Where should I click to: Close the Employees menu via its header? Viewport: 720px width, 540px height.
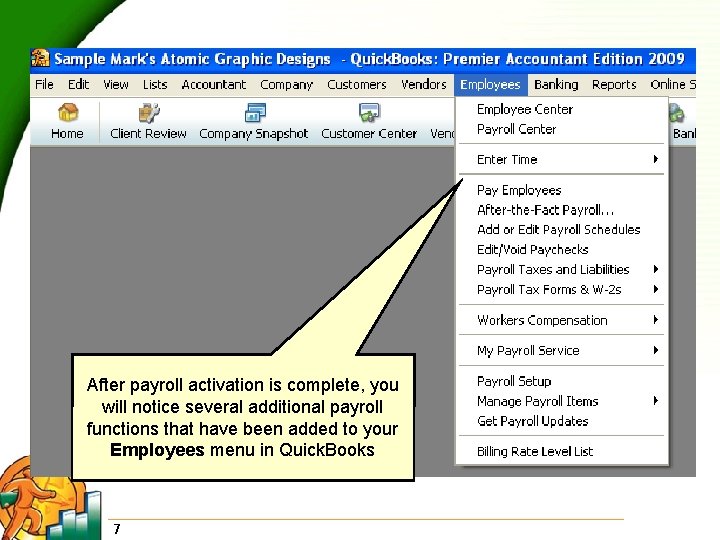point(490,85)
